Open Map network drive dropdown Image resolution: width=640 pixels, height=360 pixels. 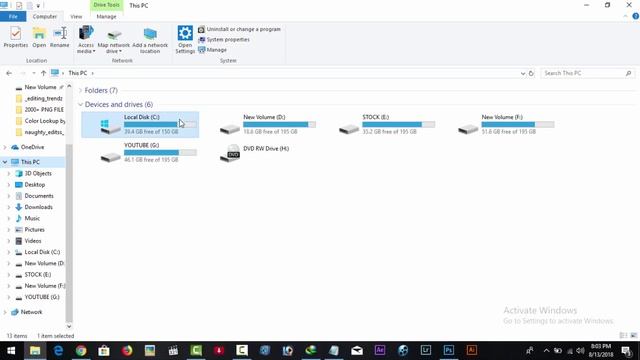pyautogui.click(x=113, y=39)
